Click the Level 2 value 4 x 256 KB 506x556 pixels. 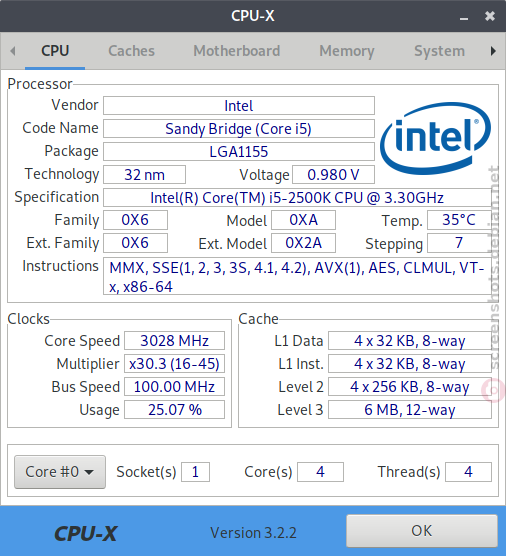(x=410, y=387)
